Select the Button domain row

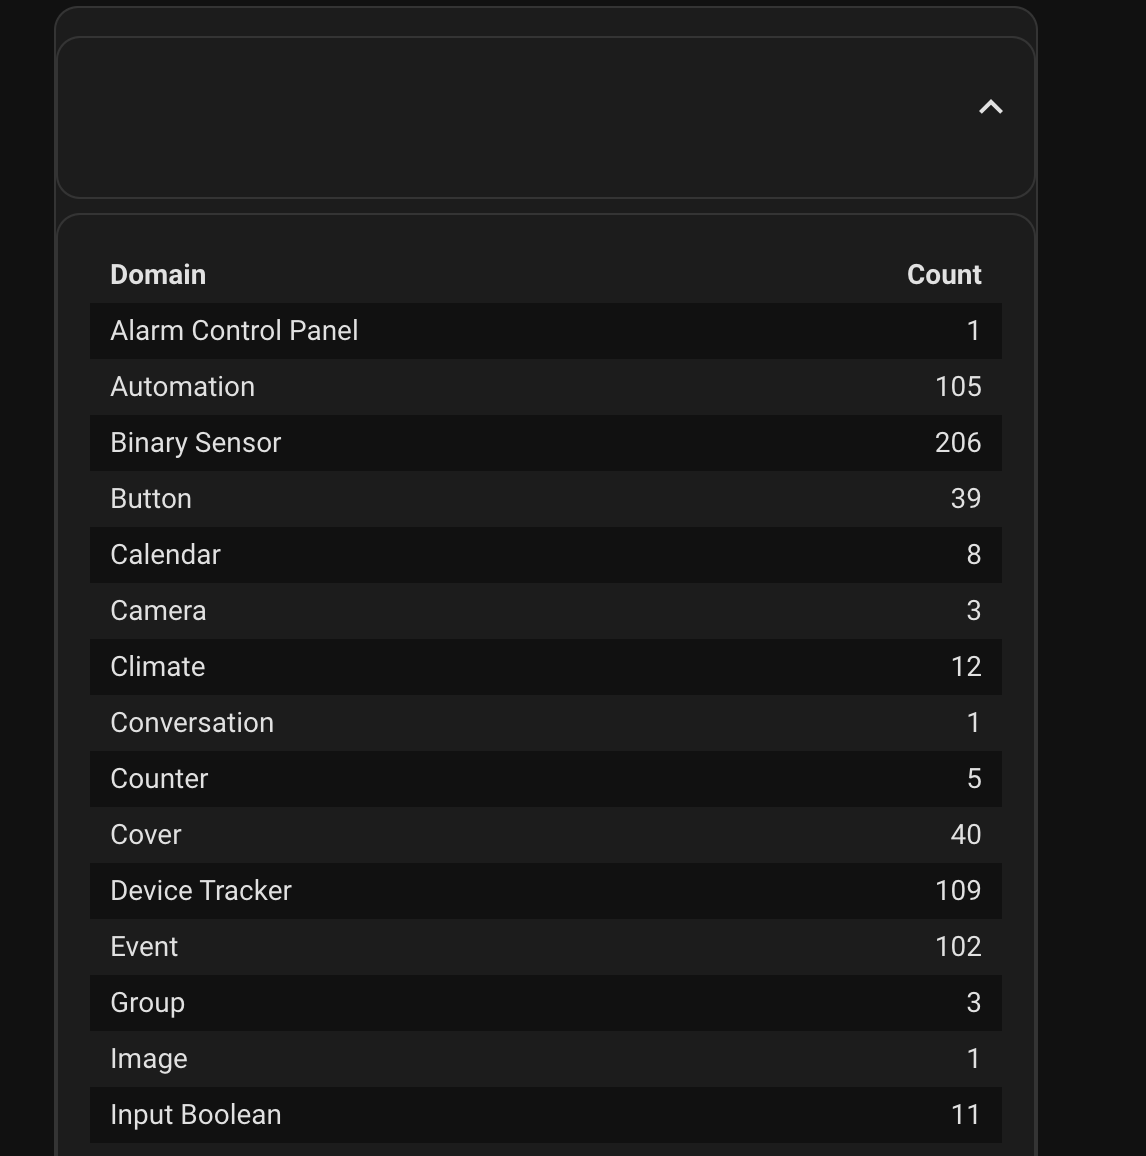click(x=546, y=499)
